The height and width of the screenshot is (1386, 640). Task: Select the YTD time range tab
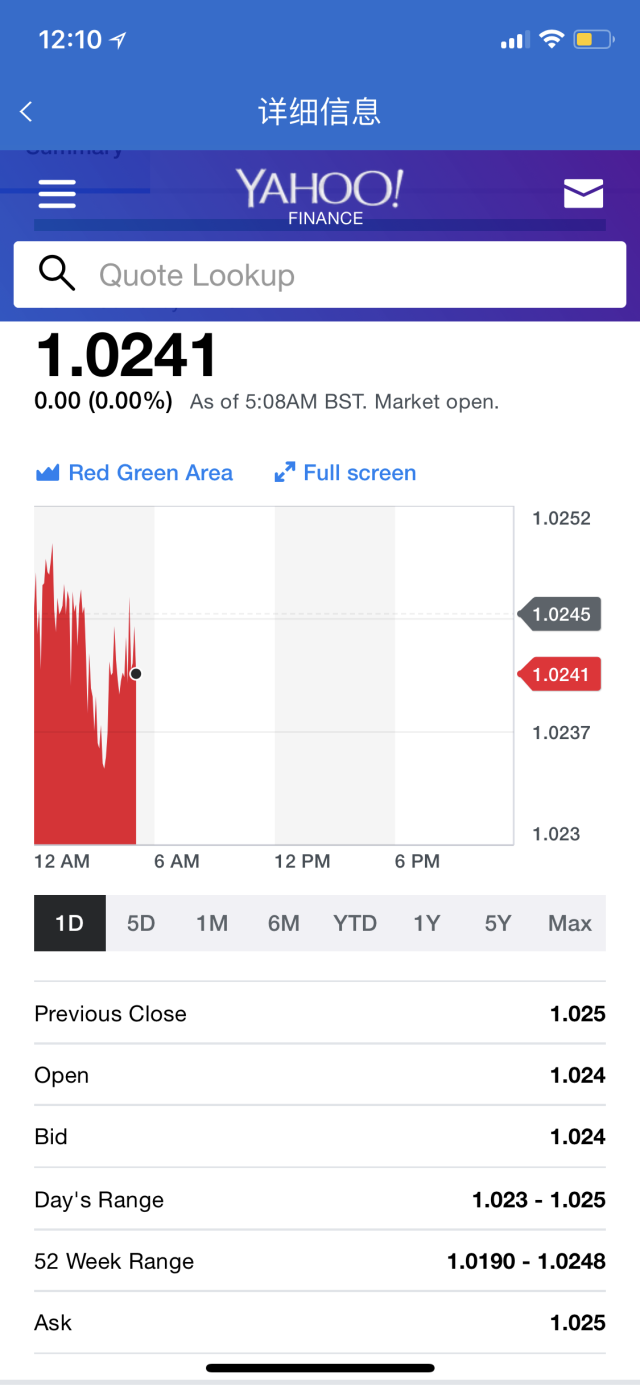(x=355, y=923)
